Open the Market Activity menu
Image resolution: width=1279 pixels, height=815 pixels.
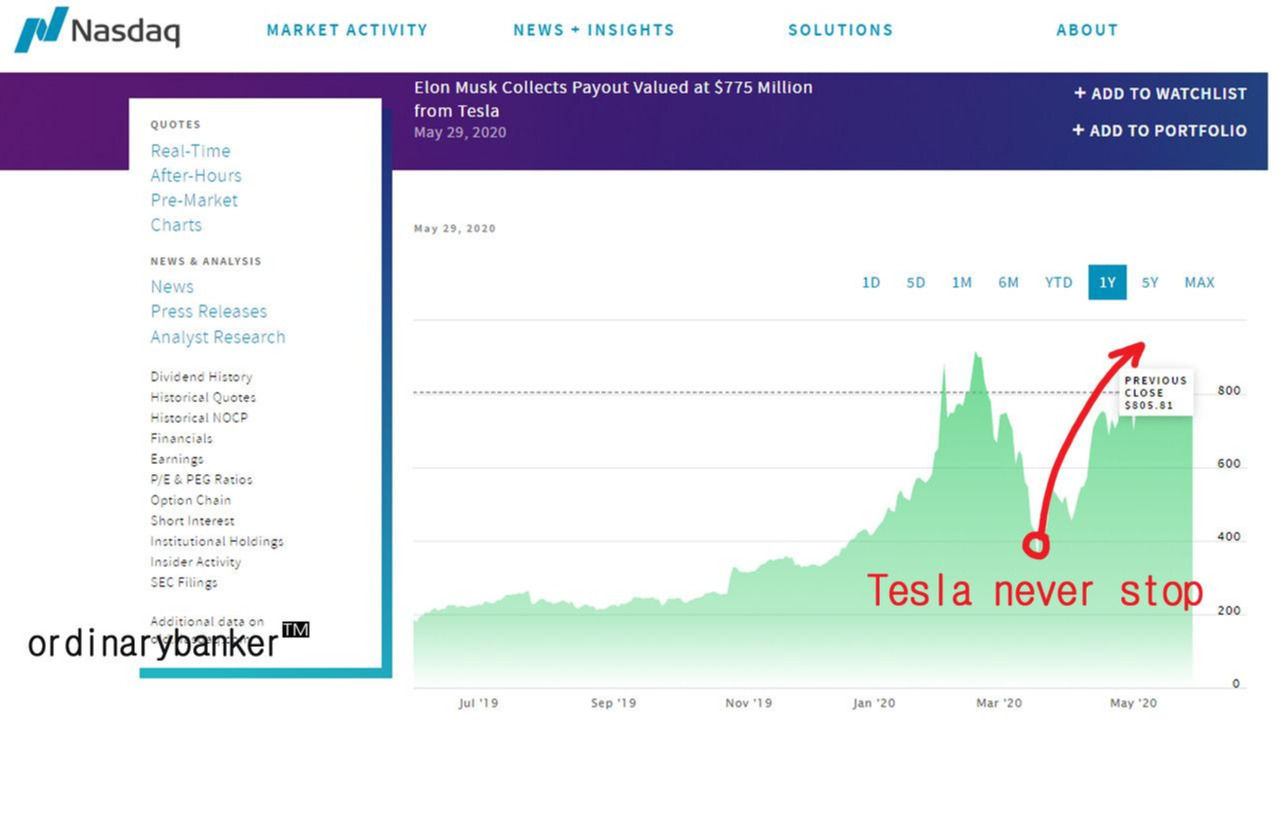347,30
